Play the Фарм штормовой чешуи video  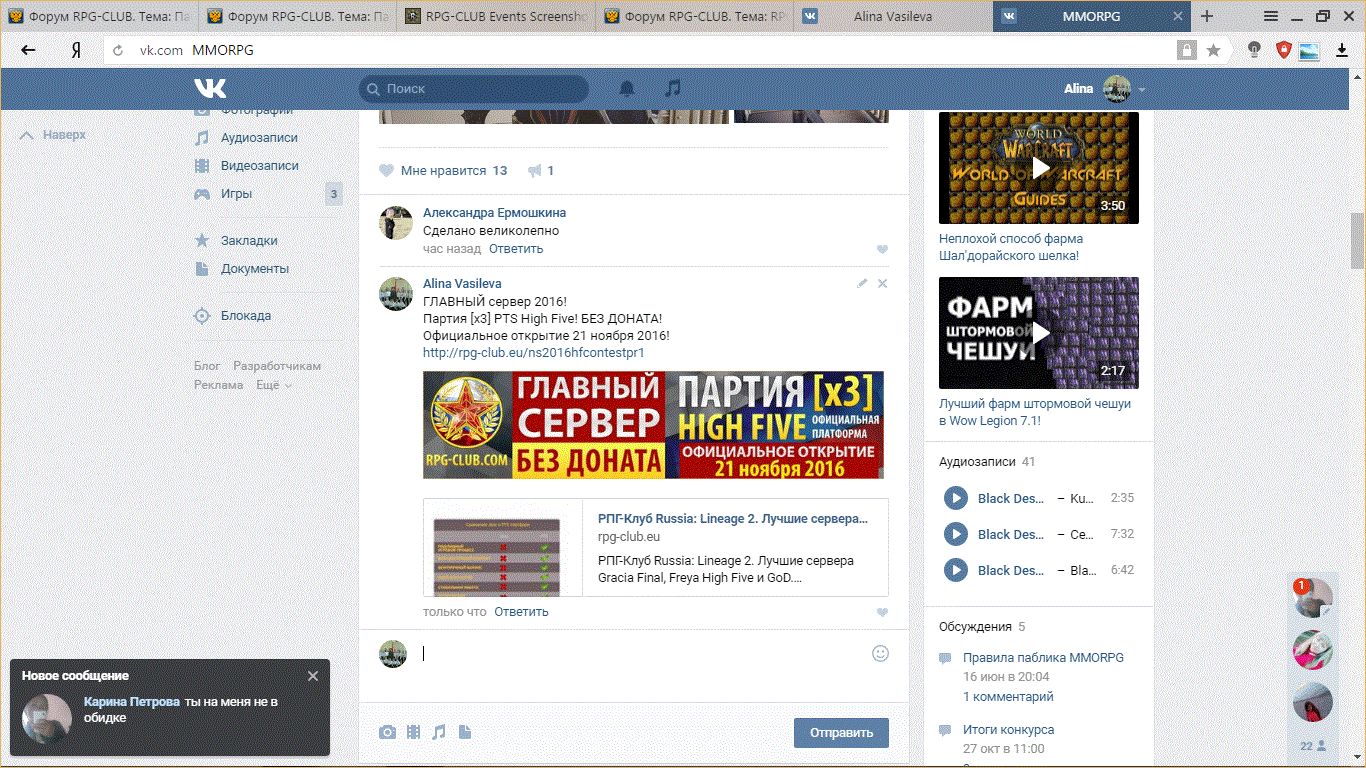tap(1039, 333)
